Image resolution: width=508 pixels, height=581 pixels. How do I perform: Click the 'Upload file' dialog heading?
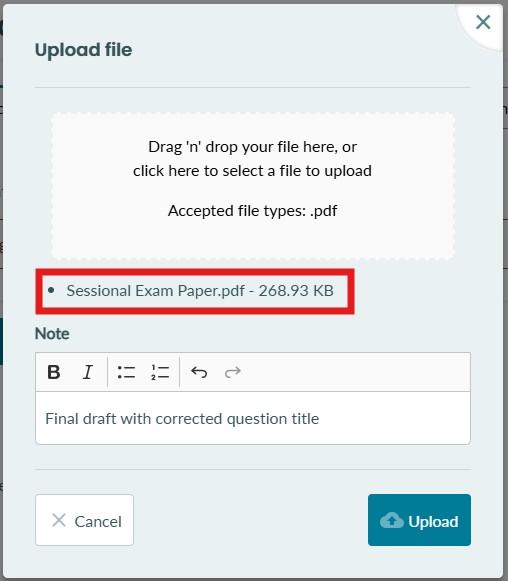pyautogui.click(x=83, y=50)
